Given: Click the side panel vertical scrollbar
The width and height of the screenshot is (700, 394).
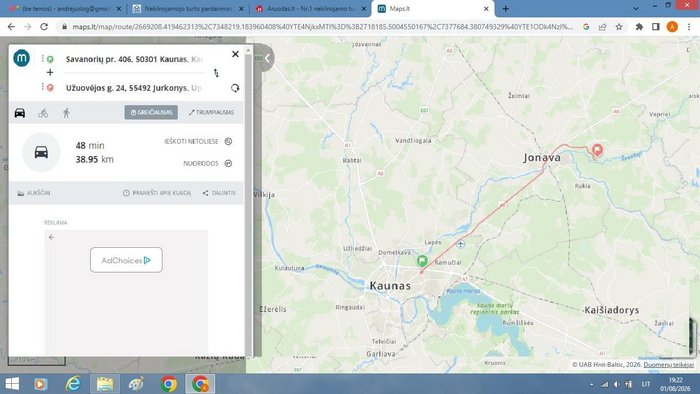Looking at the screenshot, I should tap(249, 201).
